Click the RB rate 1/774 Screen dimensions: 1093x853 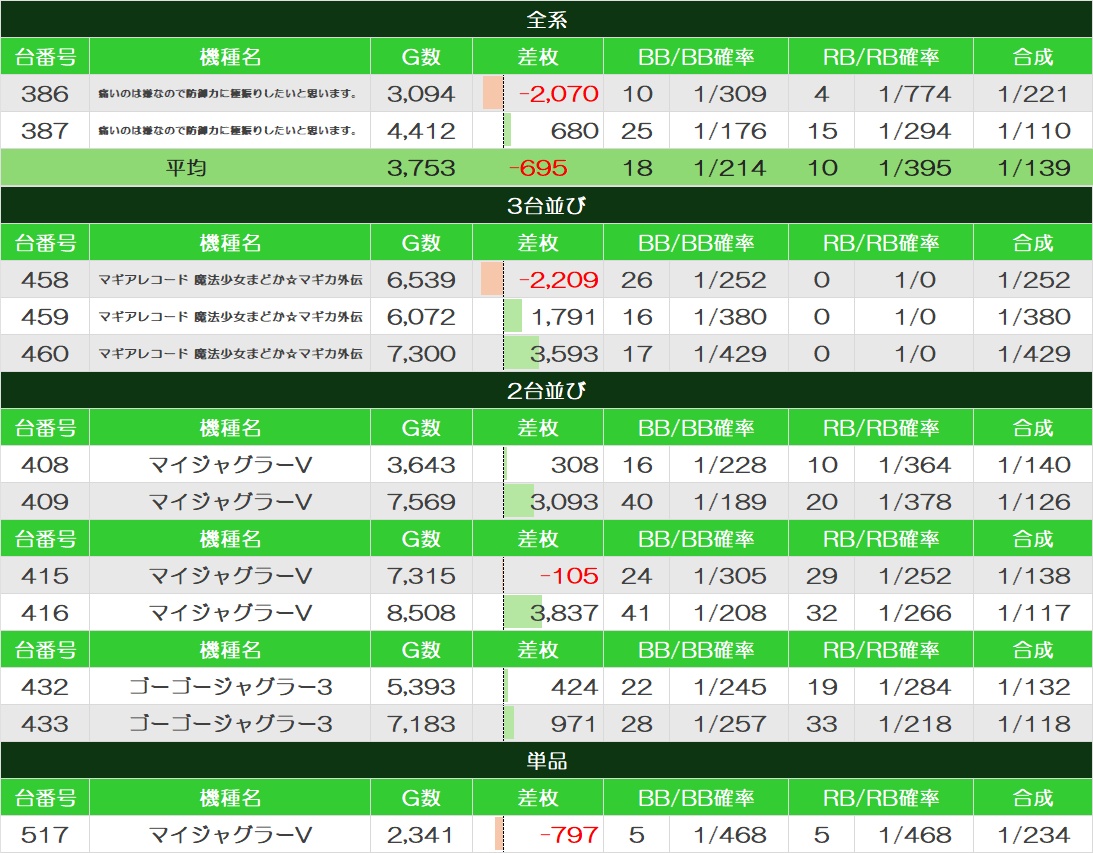click(x=915, y=93)
